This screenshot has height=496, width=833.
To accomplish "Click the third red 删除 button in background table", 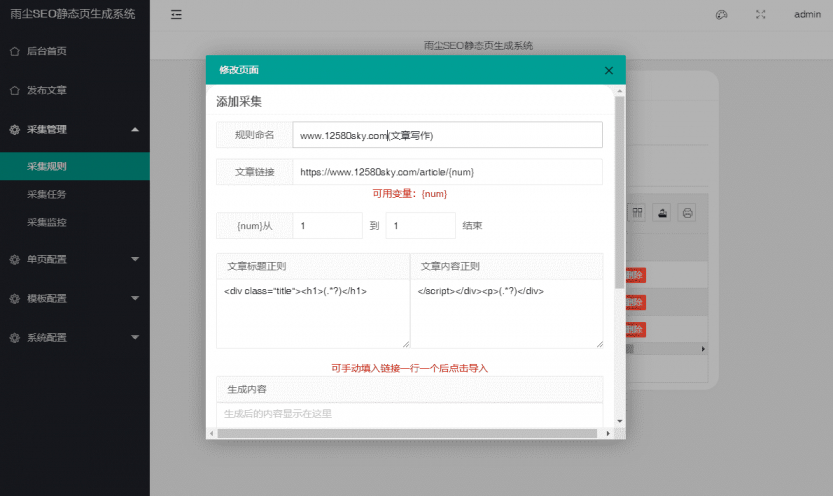I will [635, 329].
